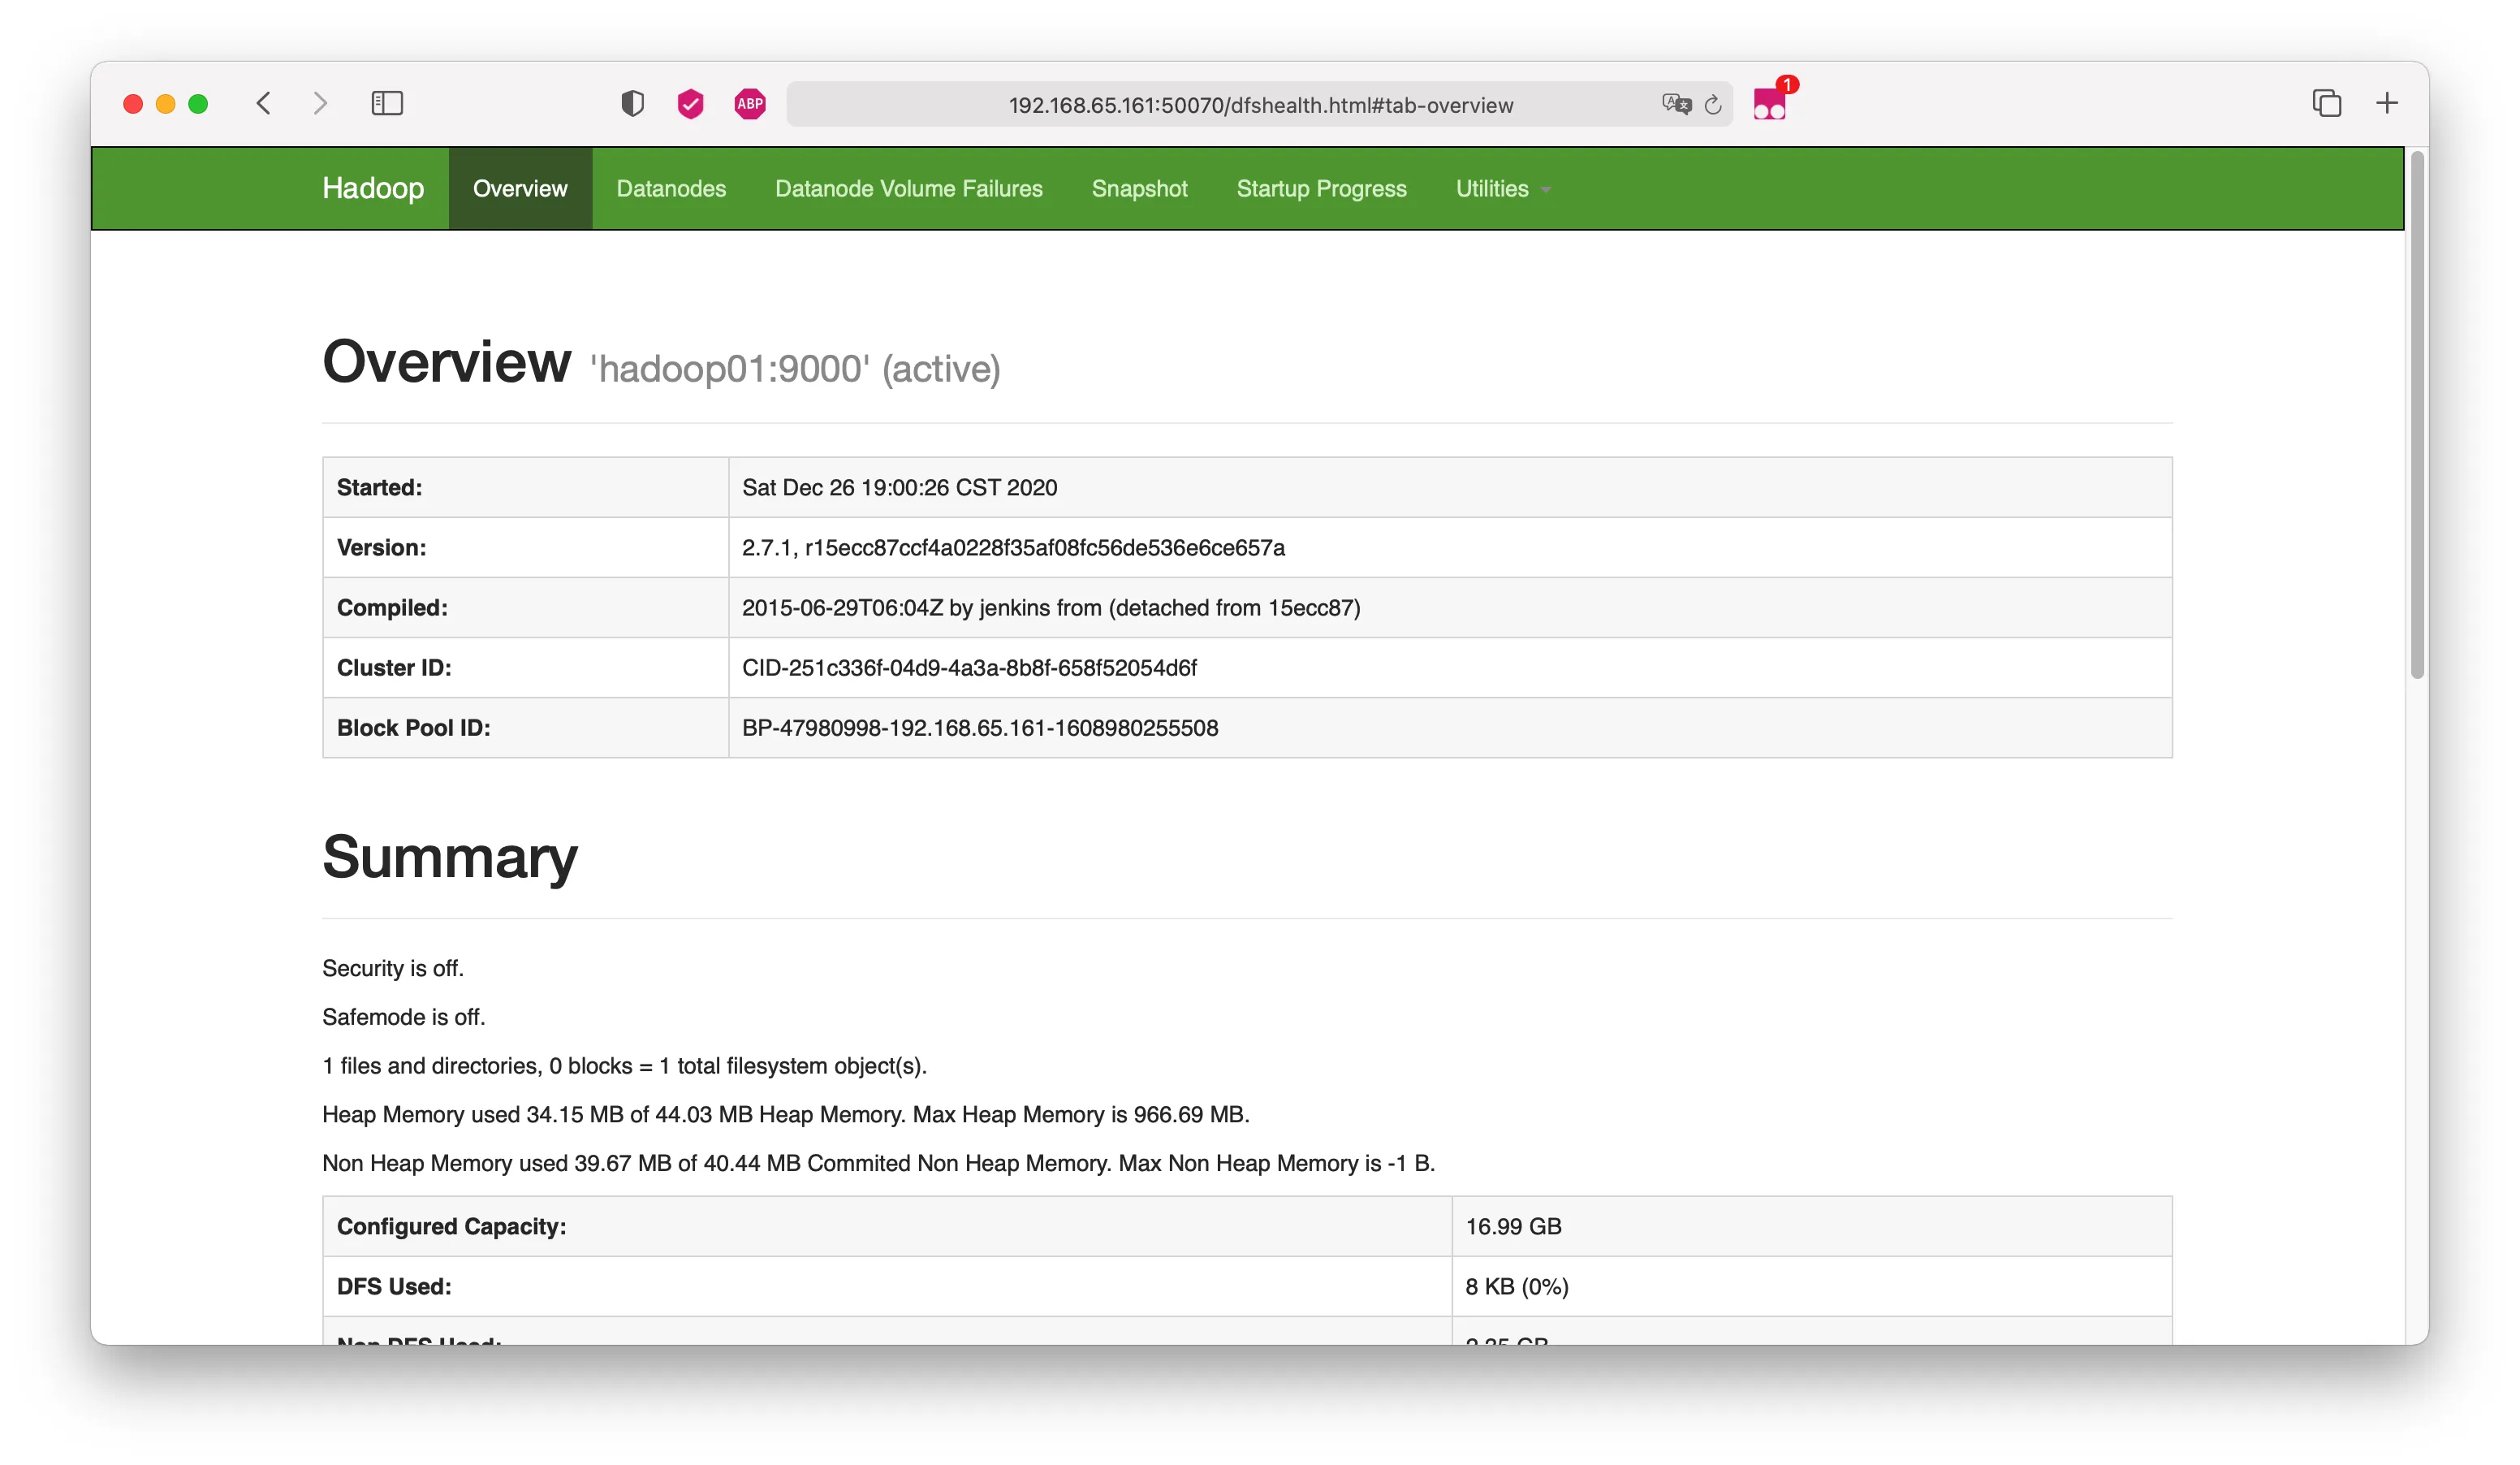Open a new tab with plus icon
The width and height of the screenshot is (2520, 1465).
[2387, 103]
